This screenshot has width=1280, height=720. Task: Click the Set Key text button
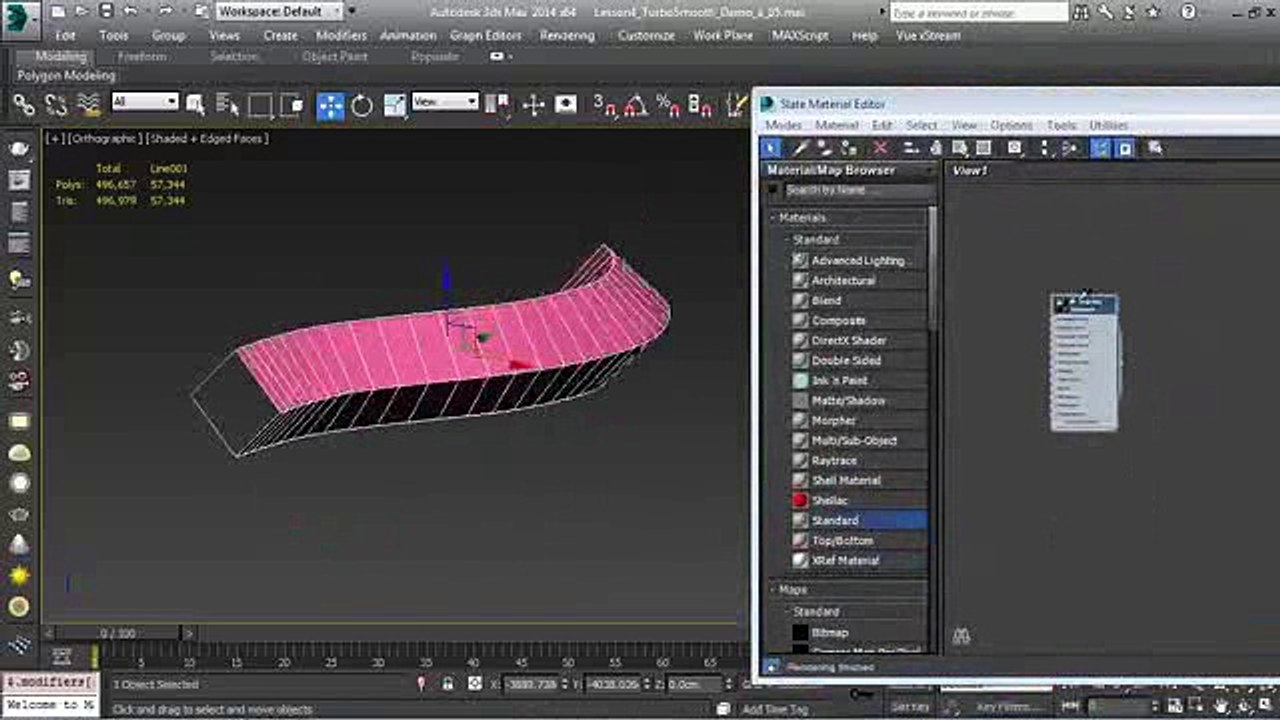click(x=909, y=707)
